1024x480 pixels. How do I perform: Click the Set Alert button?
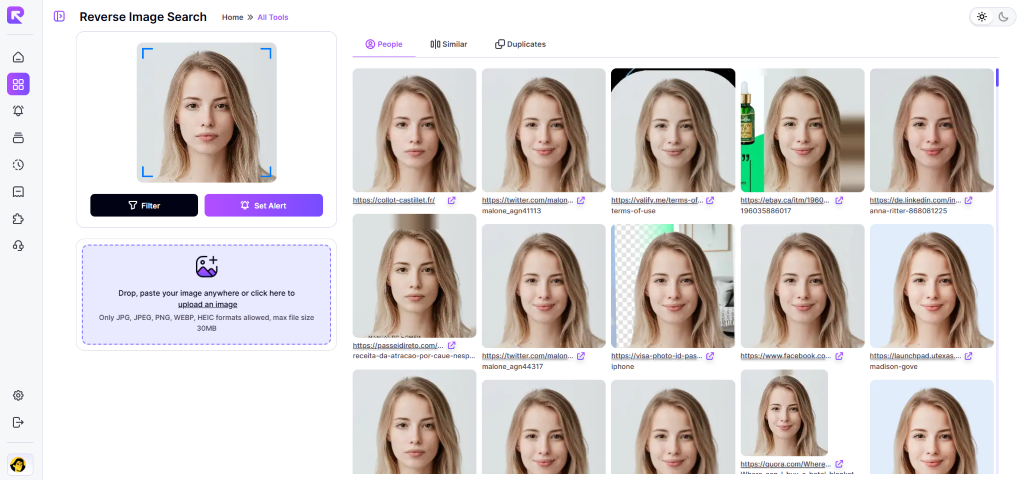263,205
